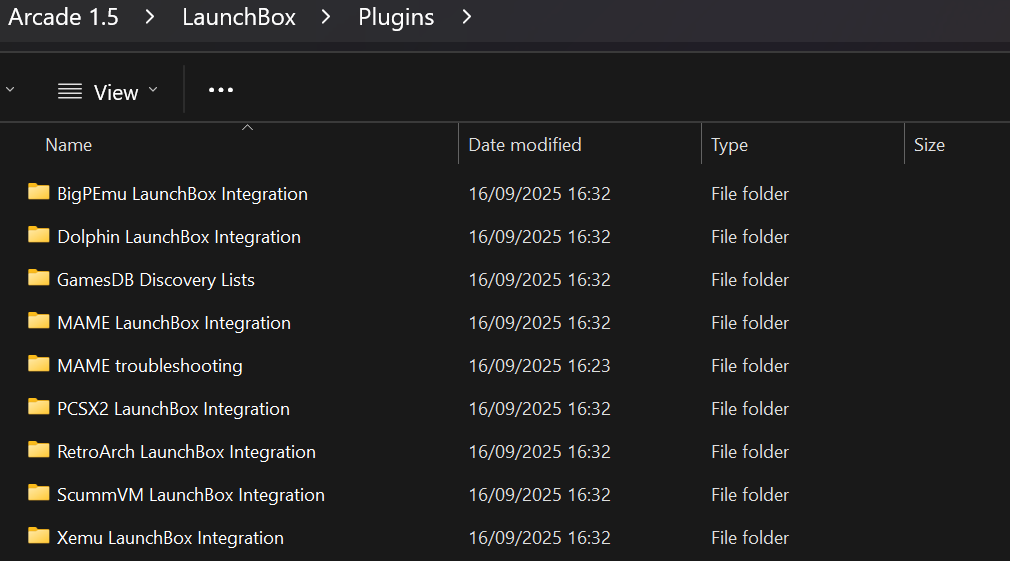Click the MAME troubleshooting folder icon

[39, 364]
